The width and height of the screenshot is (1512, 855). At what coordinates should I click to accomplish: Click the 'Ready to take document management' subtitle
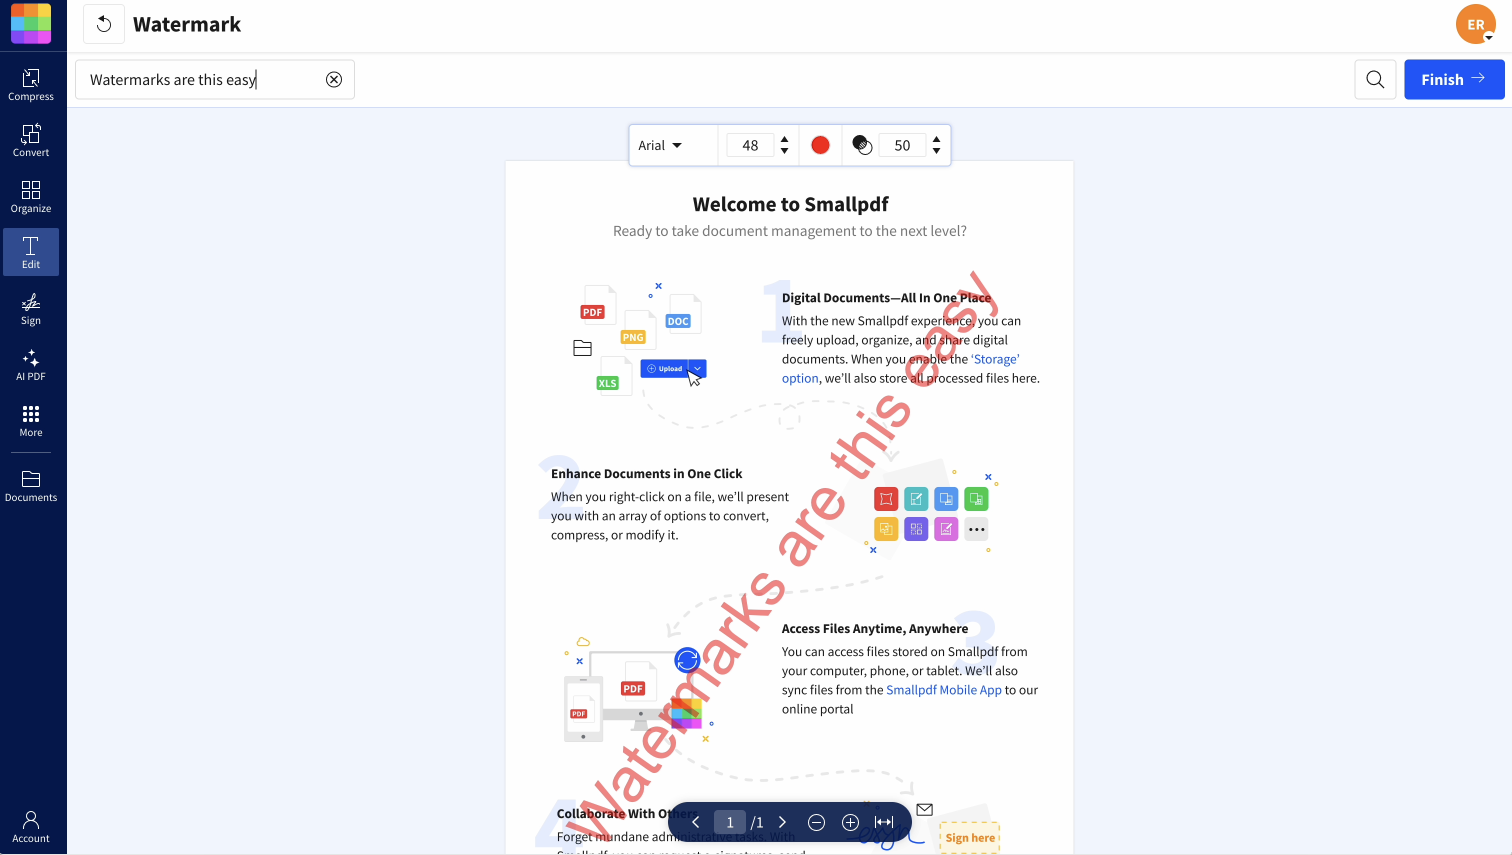tap(790, 231)
